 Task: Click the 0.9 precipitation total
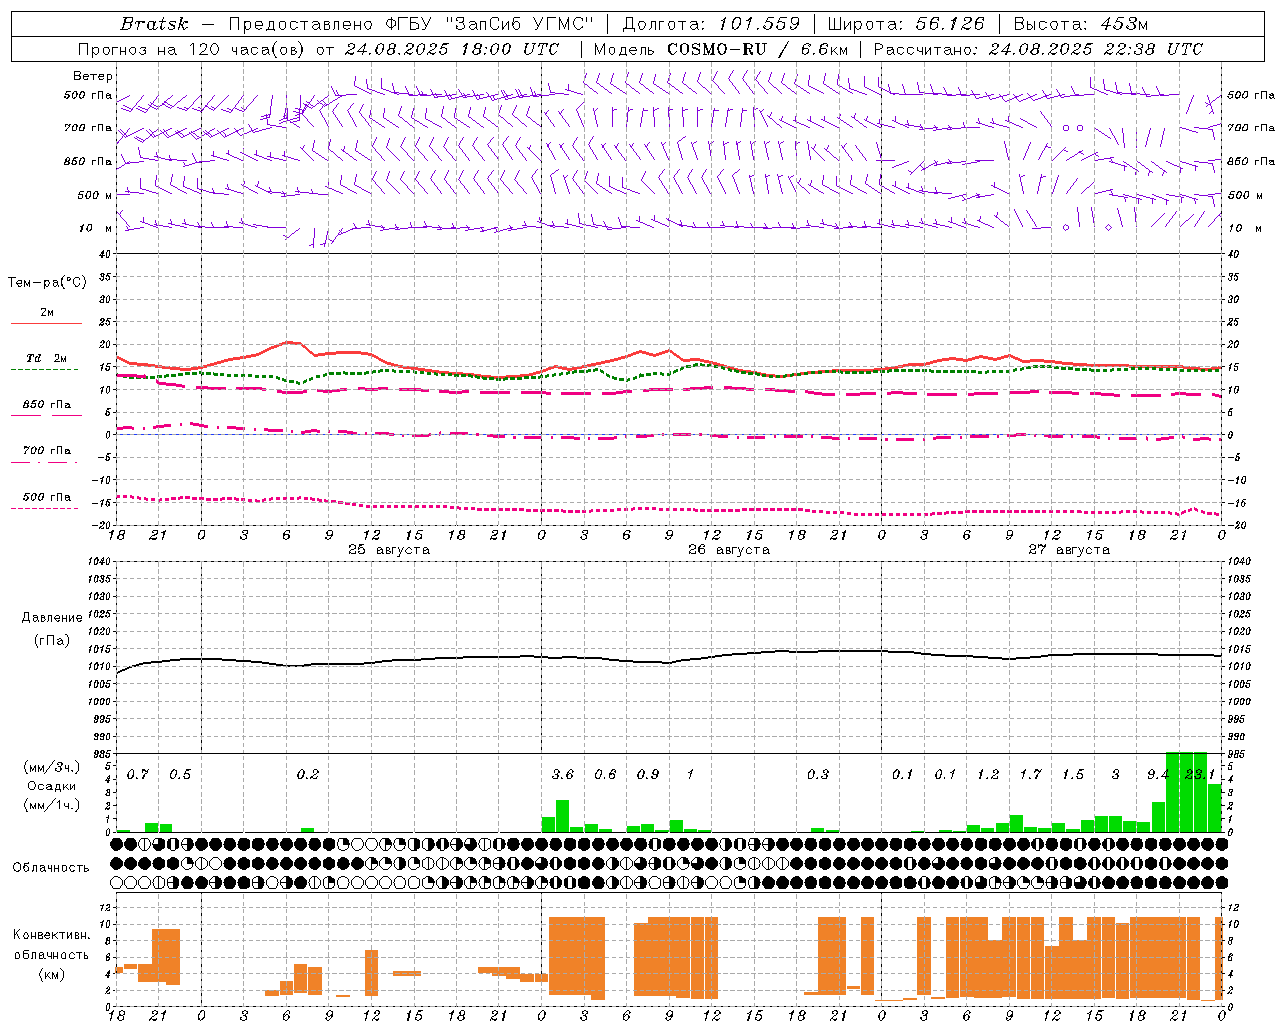(648, 775)
